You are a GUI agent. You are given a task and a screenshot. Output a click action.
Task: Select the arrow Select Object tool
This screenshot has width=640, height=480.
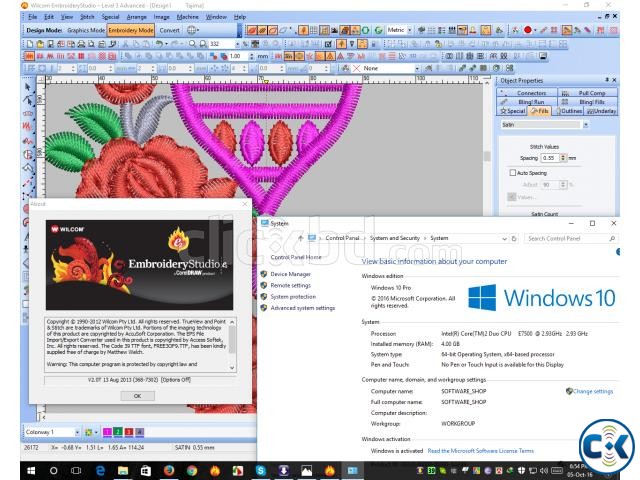(28, 87)
